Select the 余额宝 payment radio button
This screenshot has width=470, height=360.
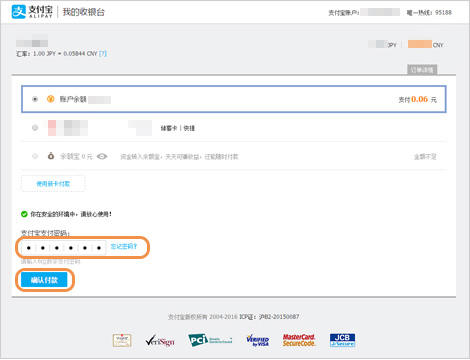click(35, 156)
